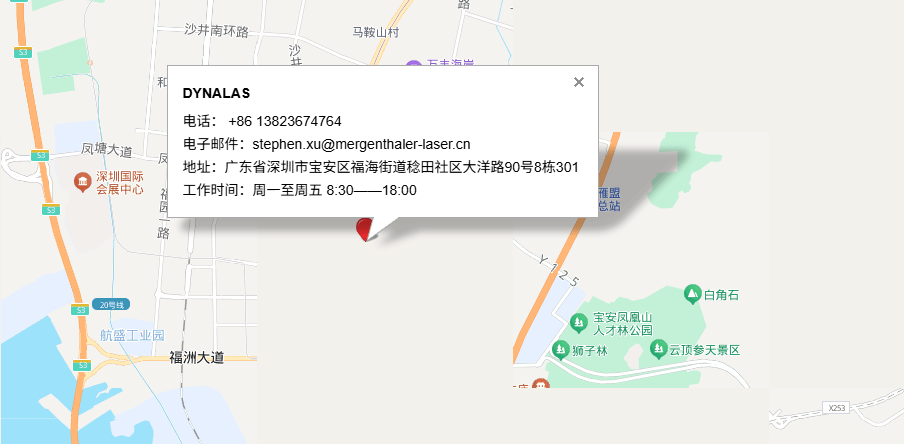Click the S3 highway badge near 凤塘大道

pos(39,155)
